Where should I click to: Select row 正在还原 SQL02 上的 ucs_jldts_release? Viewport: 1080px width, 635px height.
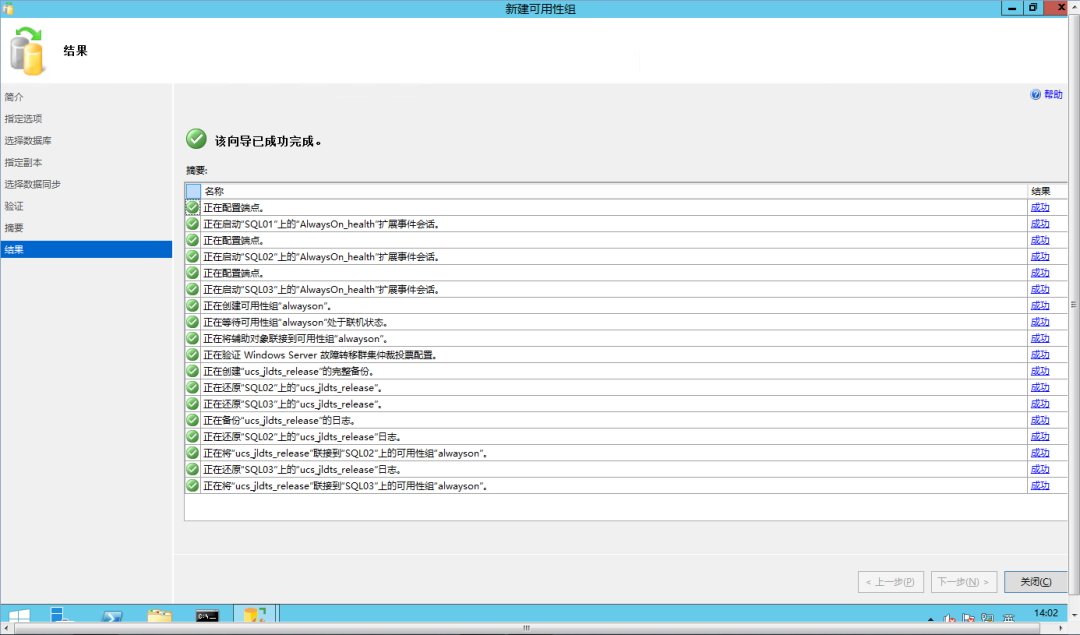(626, 388)
